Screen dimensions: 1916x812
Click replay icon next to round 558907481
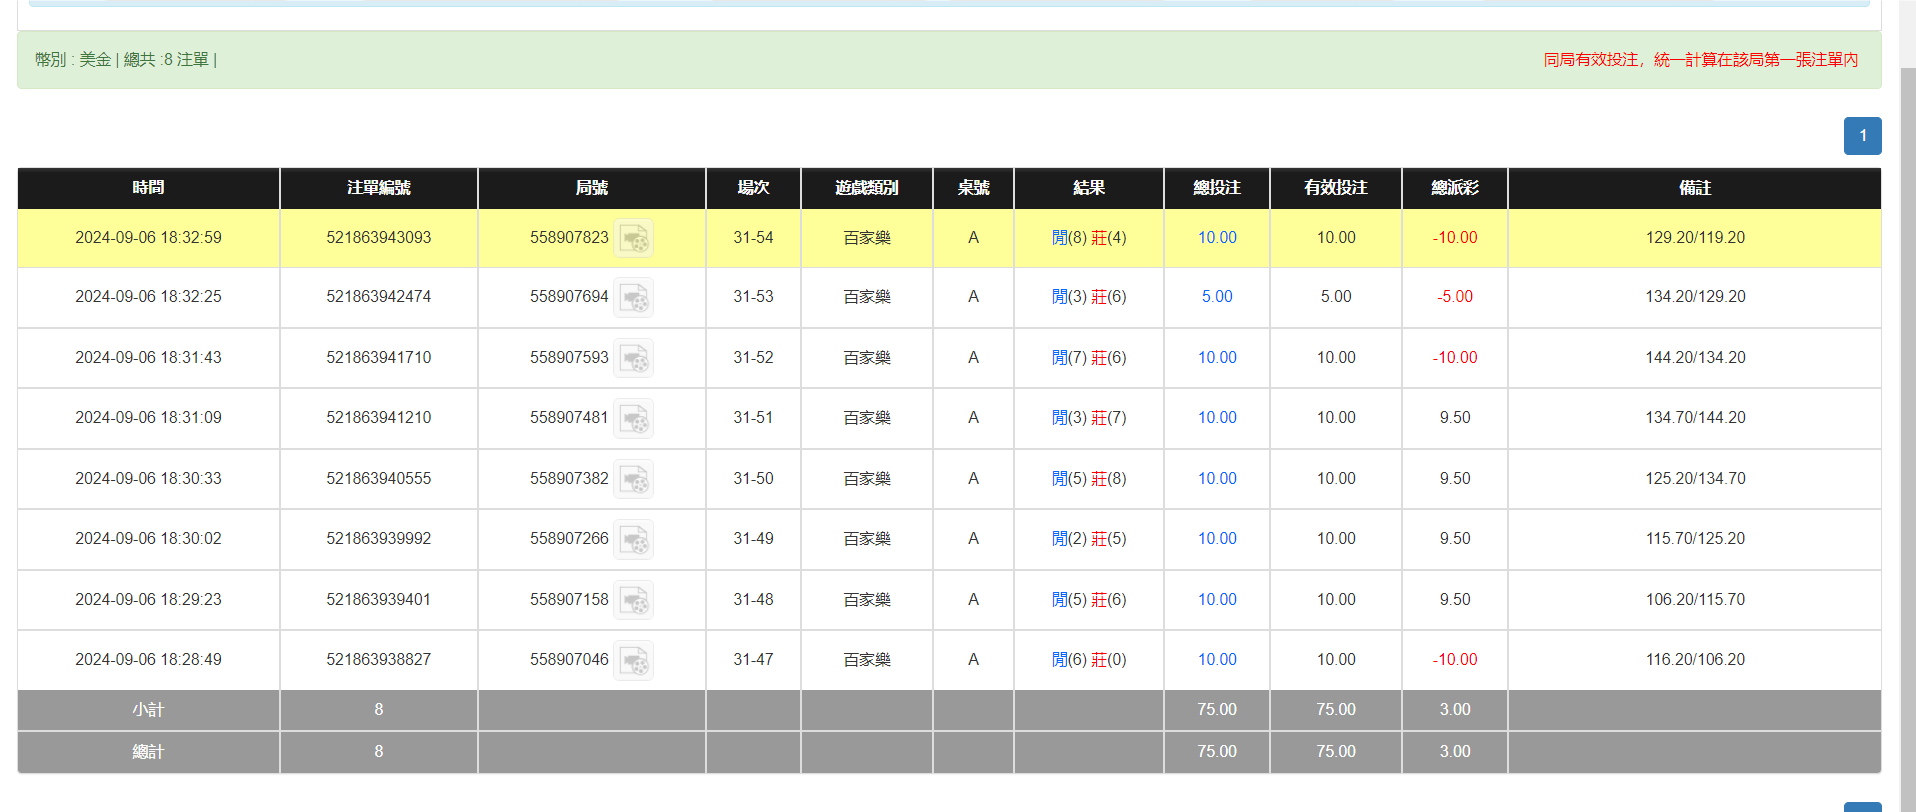coord(633,418)
